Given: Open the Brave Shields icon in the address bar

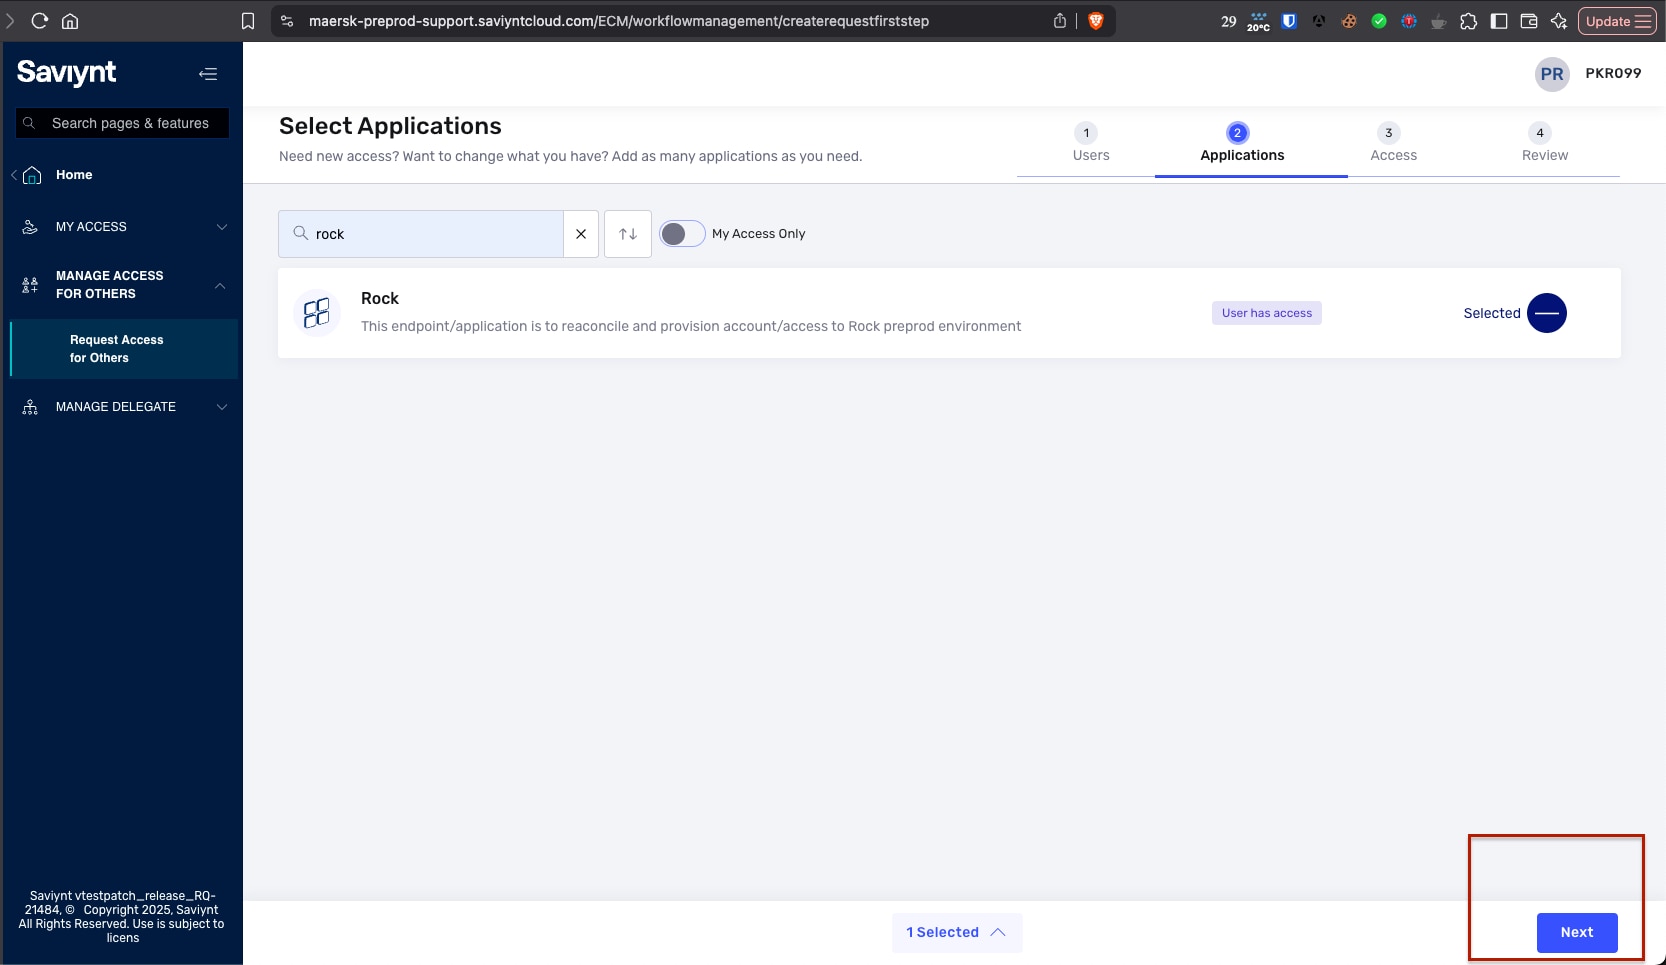Looking at the screenshot, I should coord(1096,20).
